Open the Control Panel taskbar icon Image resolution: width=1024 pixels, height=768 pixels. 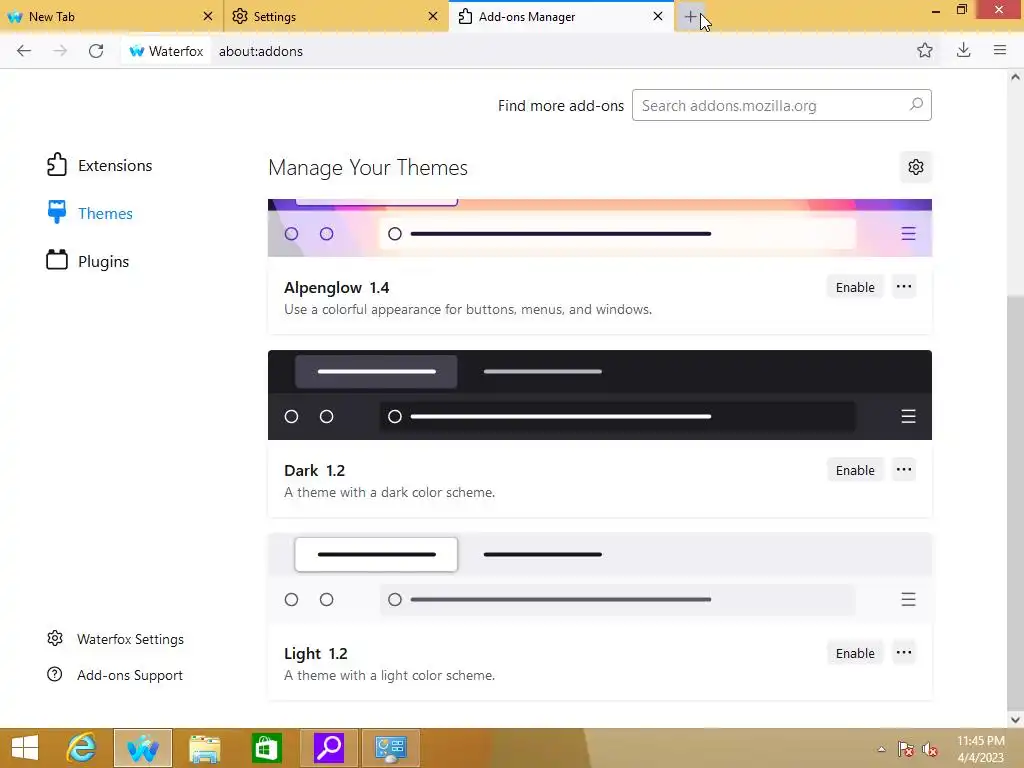[391, 748]
